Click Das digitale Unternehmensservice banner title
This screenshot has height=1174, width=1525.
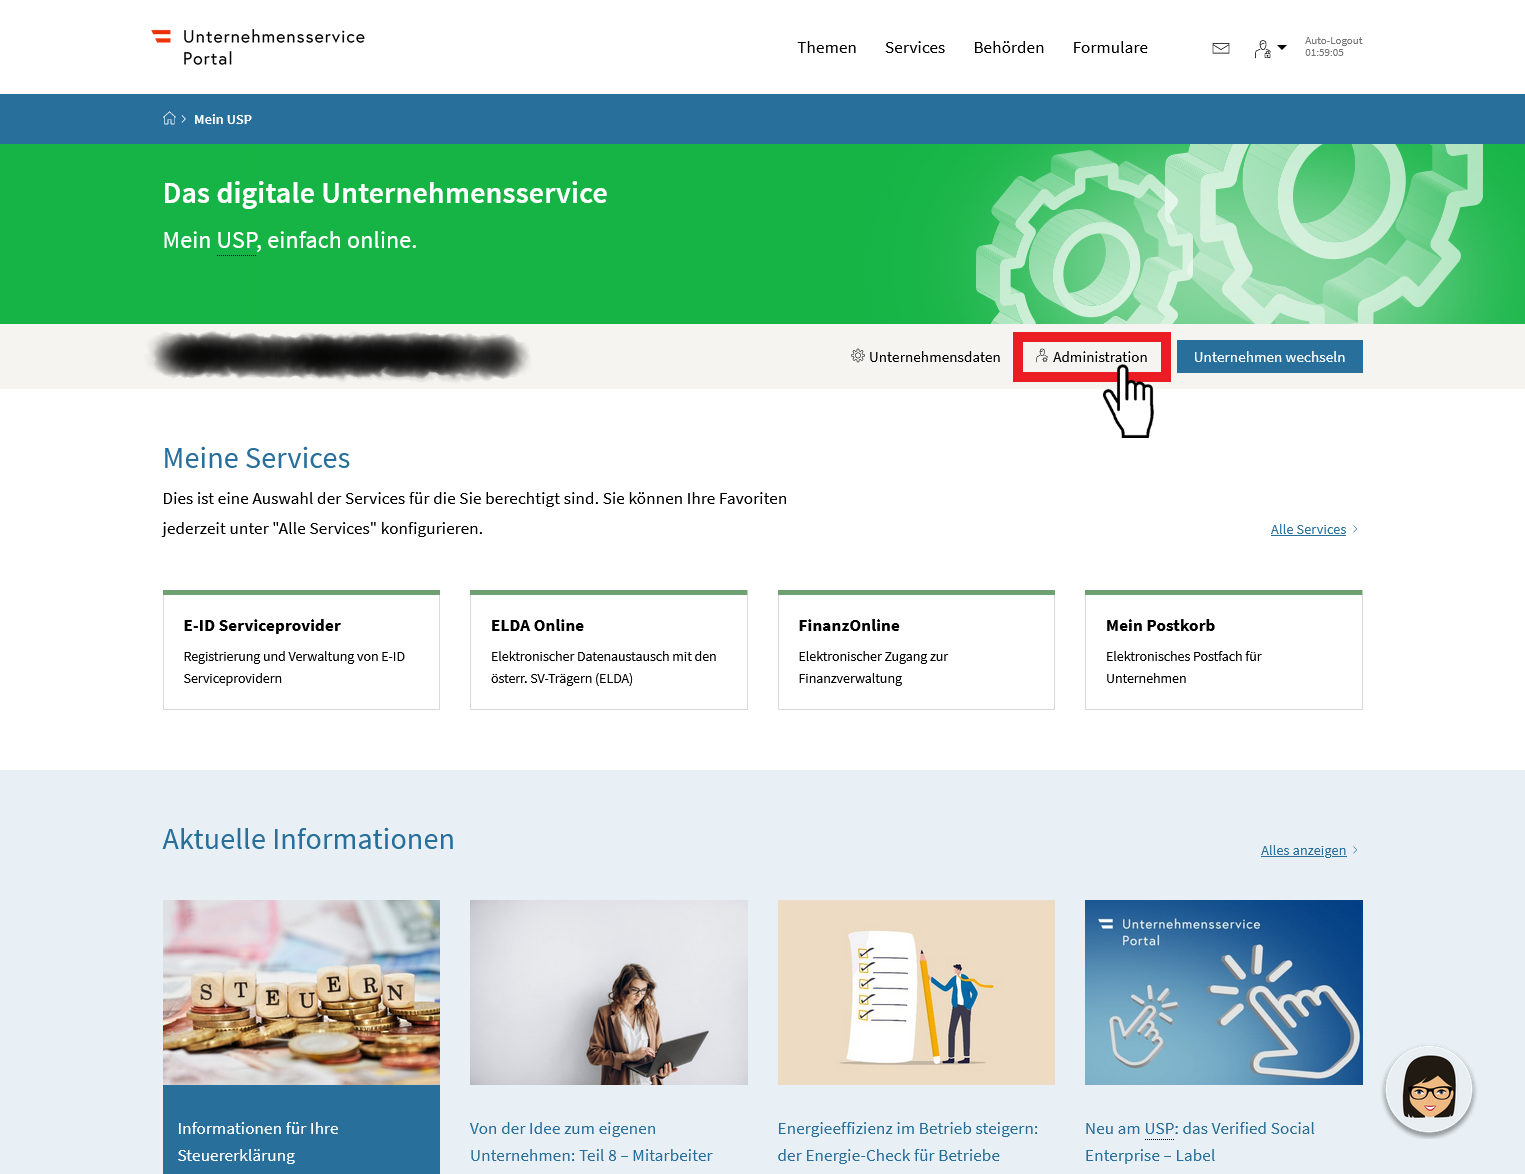tap(385, 193)
